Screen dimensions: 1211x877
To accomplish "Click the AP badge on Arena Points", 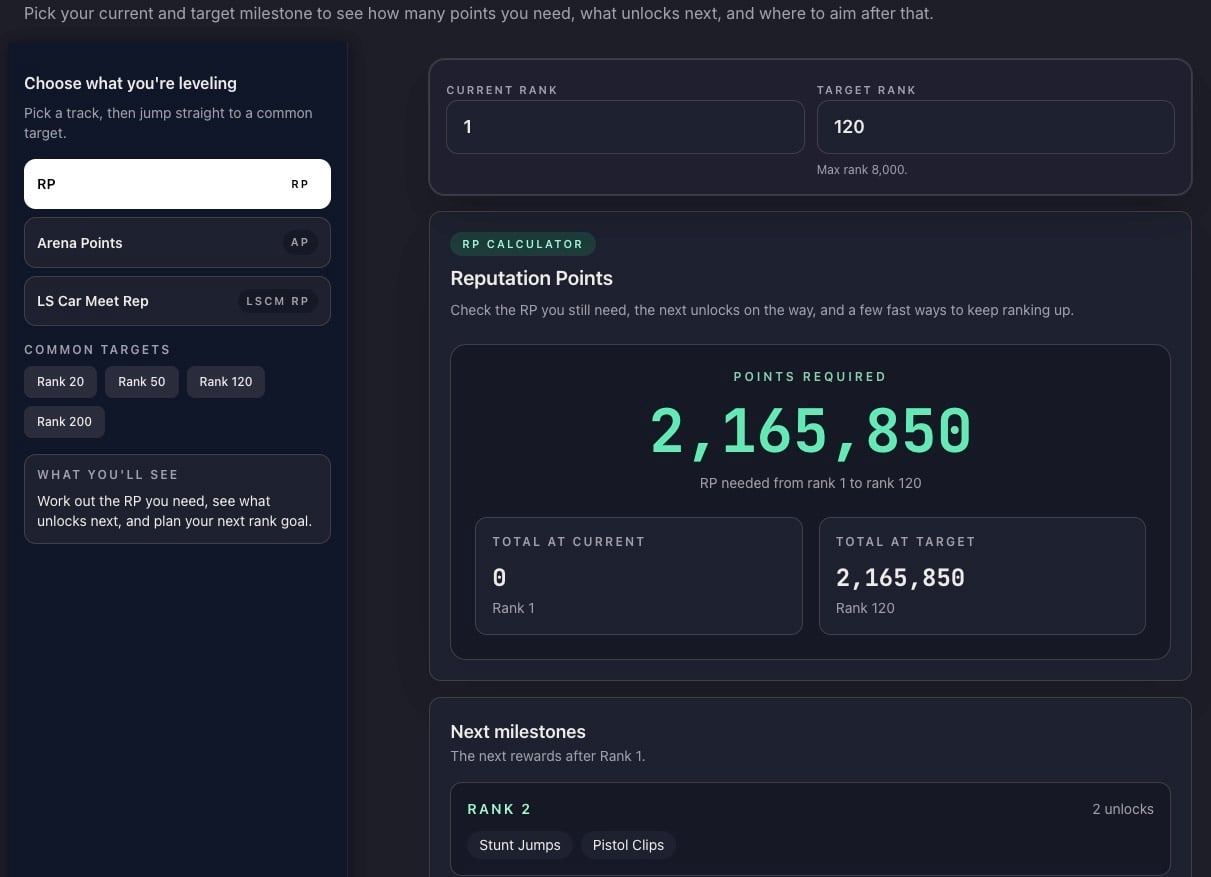I will [x=300, y=242].
